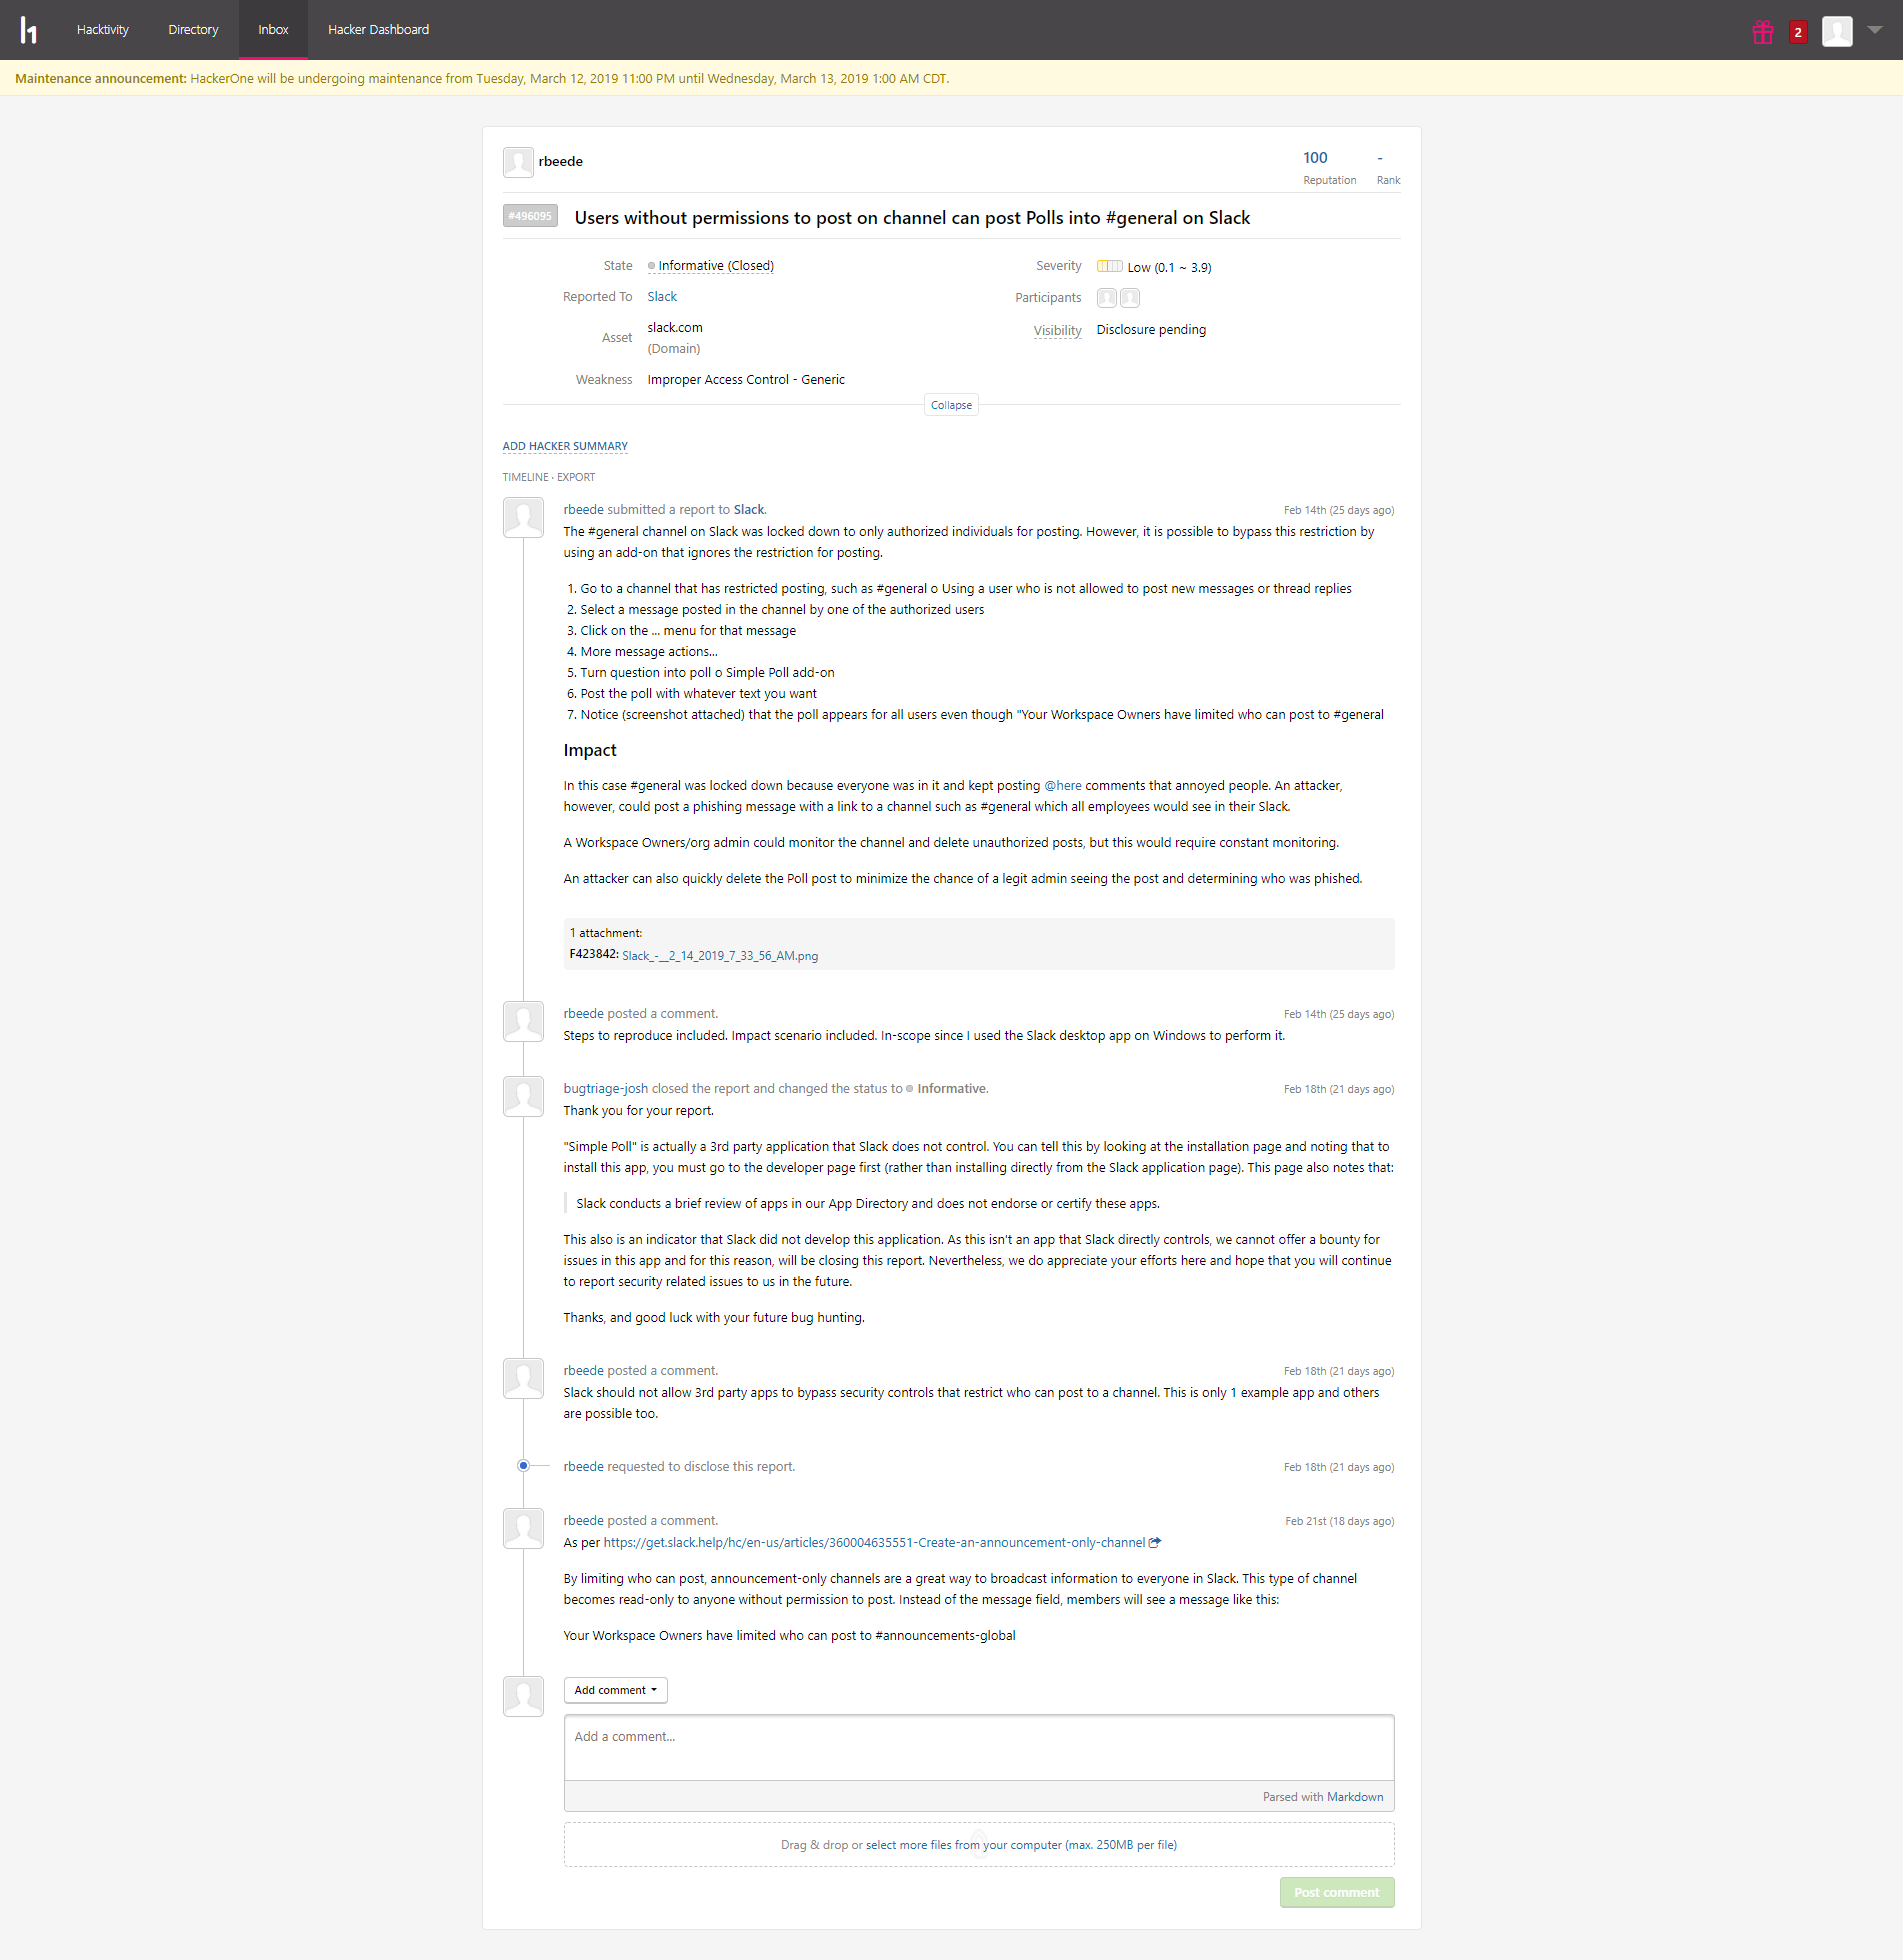Focus the 'Add a comment...' text field
The image size is (1903, 1960).
[x=979, y=1747]
